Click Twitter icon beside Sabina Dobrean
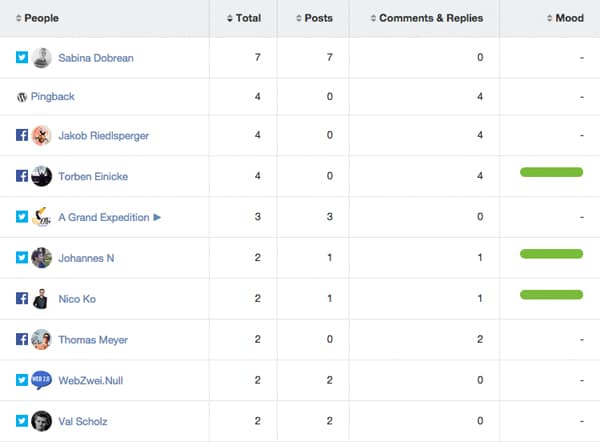Image resolution: width=600 pixels, height=442 pixels. (22, 57)
